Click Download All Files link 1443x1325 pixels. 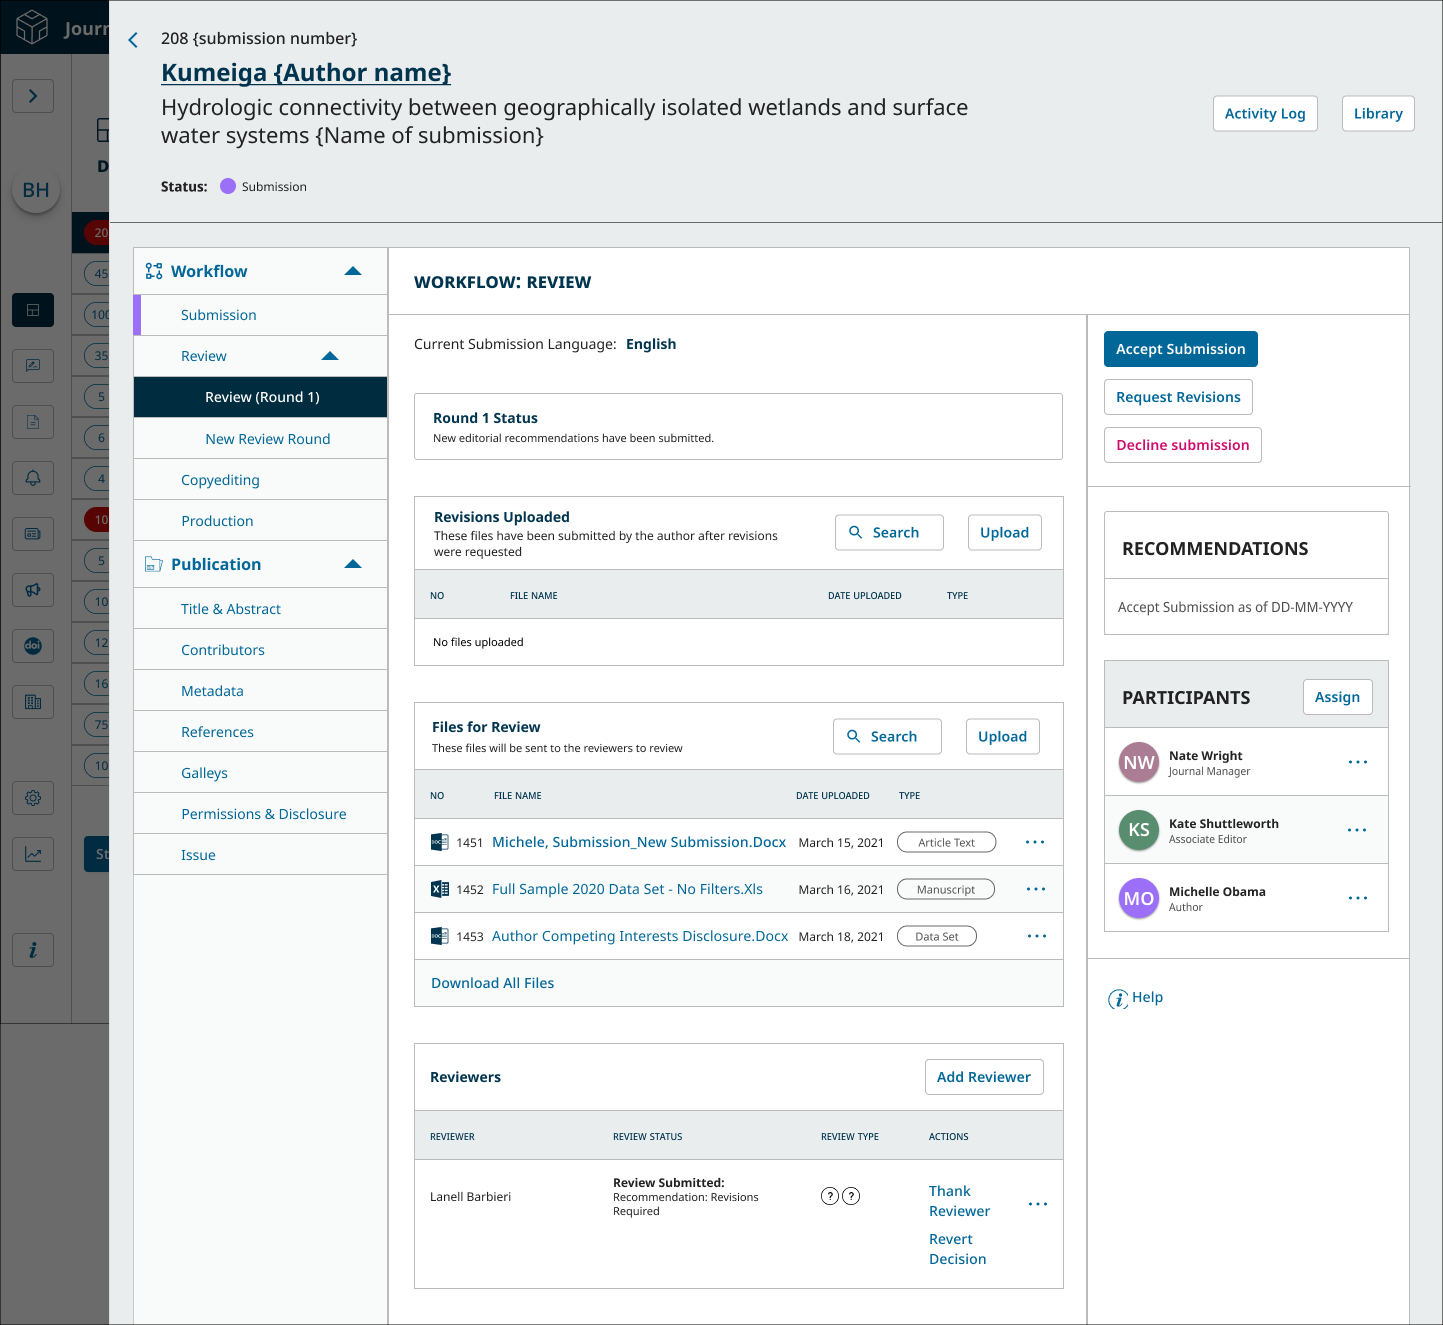tap(492, 983)
